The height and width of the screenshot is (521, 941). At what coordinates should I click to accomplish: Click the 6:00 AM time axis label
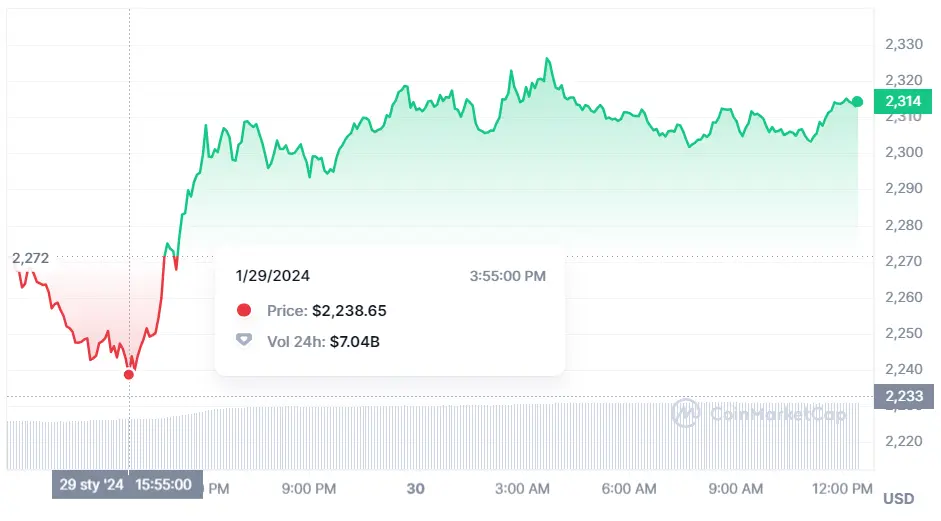(x=631, y=489)
